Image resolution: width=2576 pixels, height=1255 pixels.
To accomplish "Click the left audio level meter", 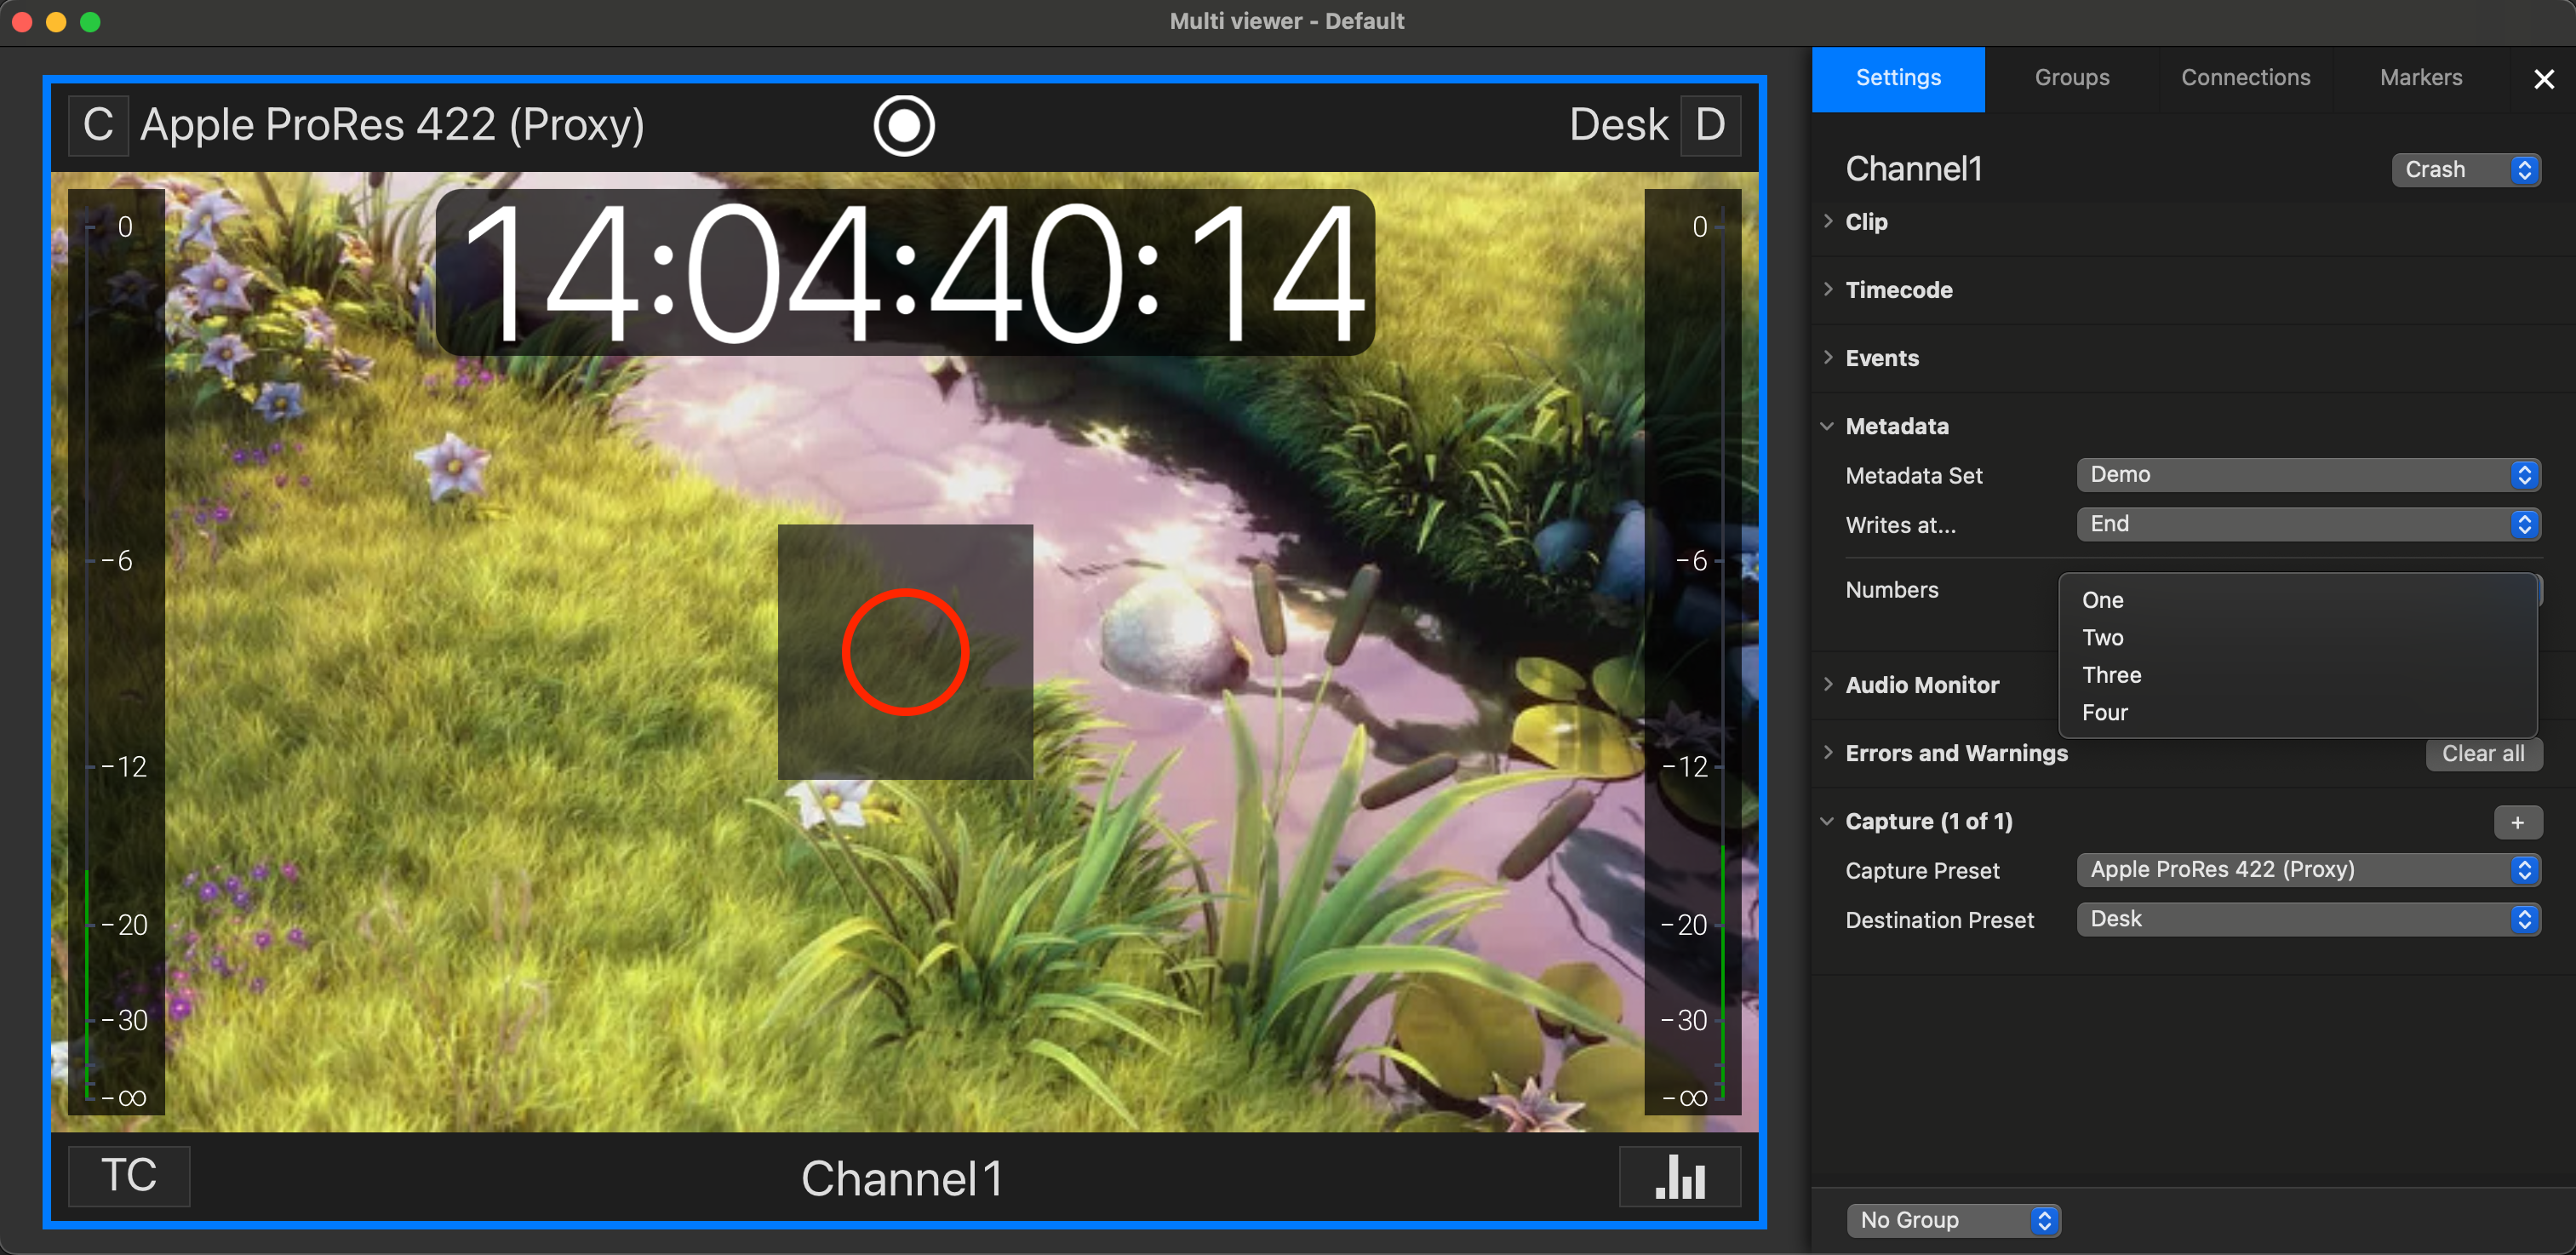I will 116,652.
